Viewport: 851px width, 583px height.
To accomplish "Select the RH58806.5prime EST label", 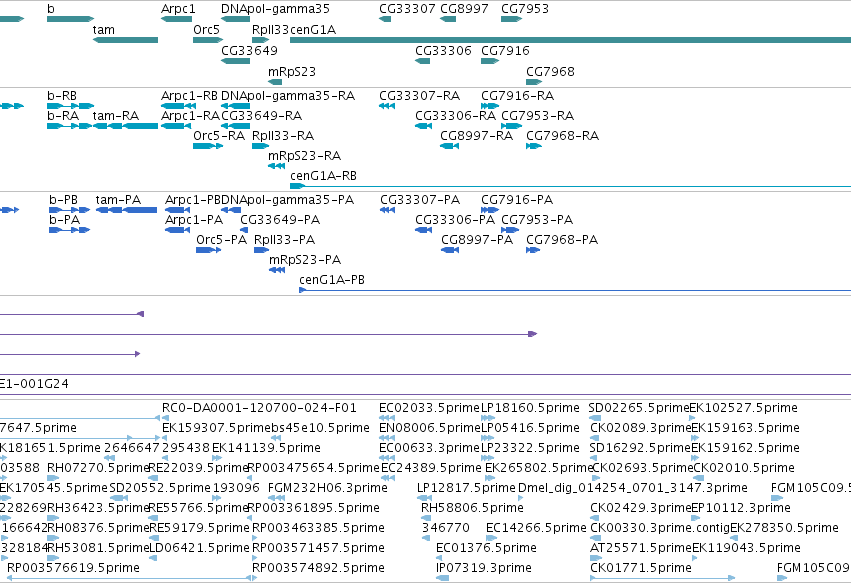I will (472, 508).
